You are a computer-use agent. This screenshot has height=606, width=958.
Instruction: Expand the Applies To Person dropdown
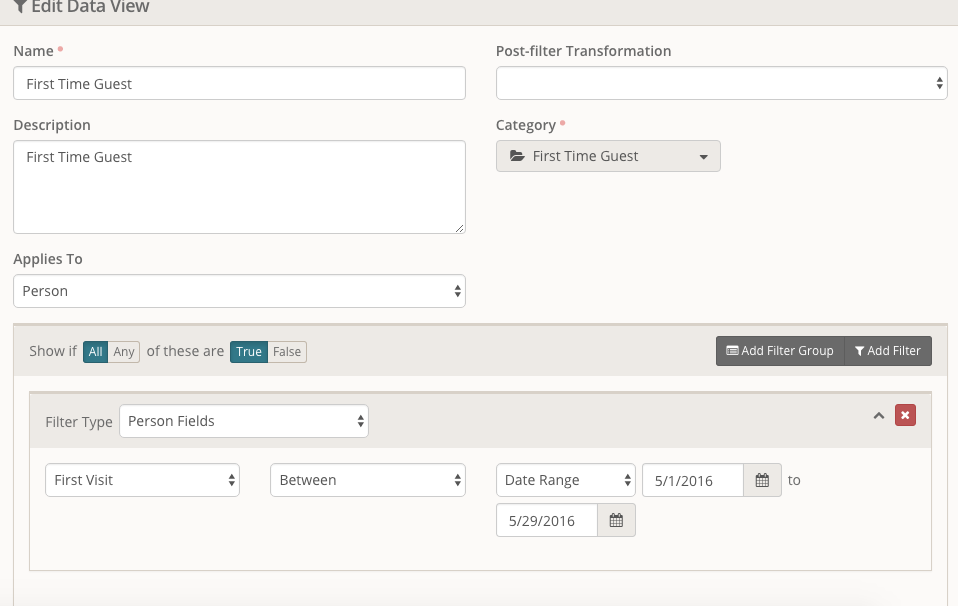click(239, 291)
